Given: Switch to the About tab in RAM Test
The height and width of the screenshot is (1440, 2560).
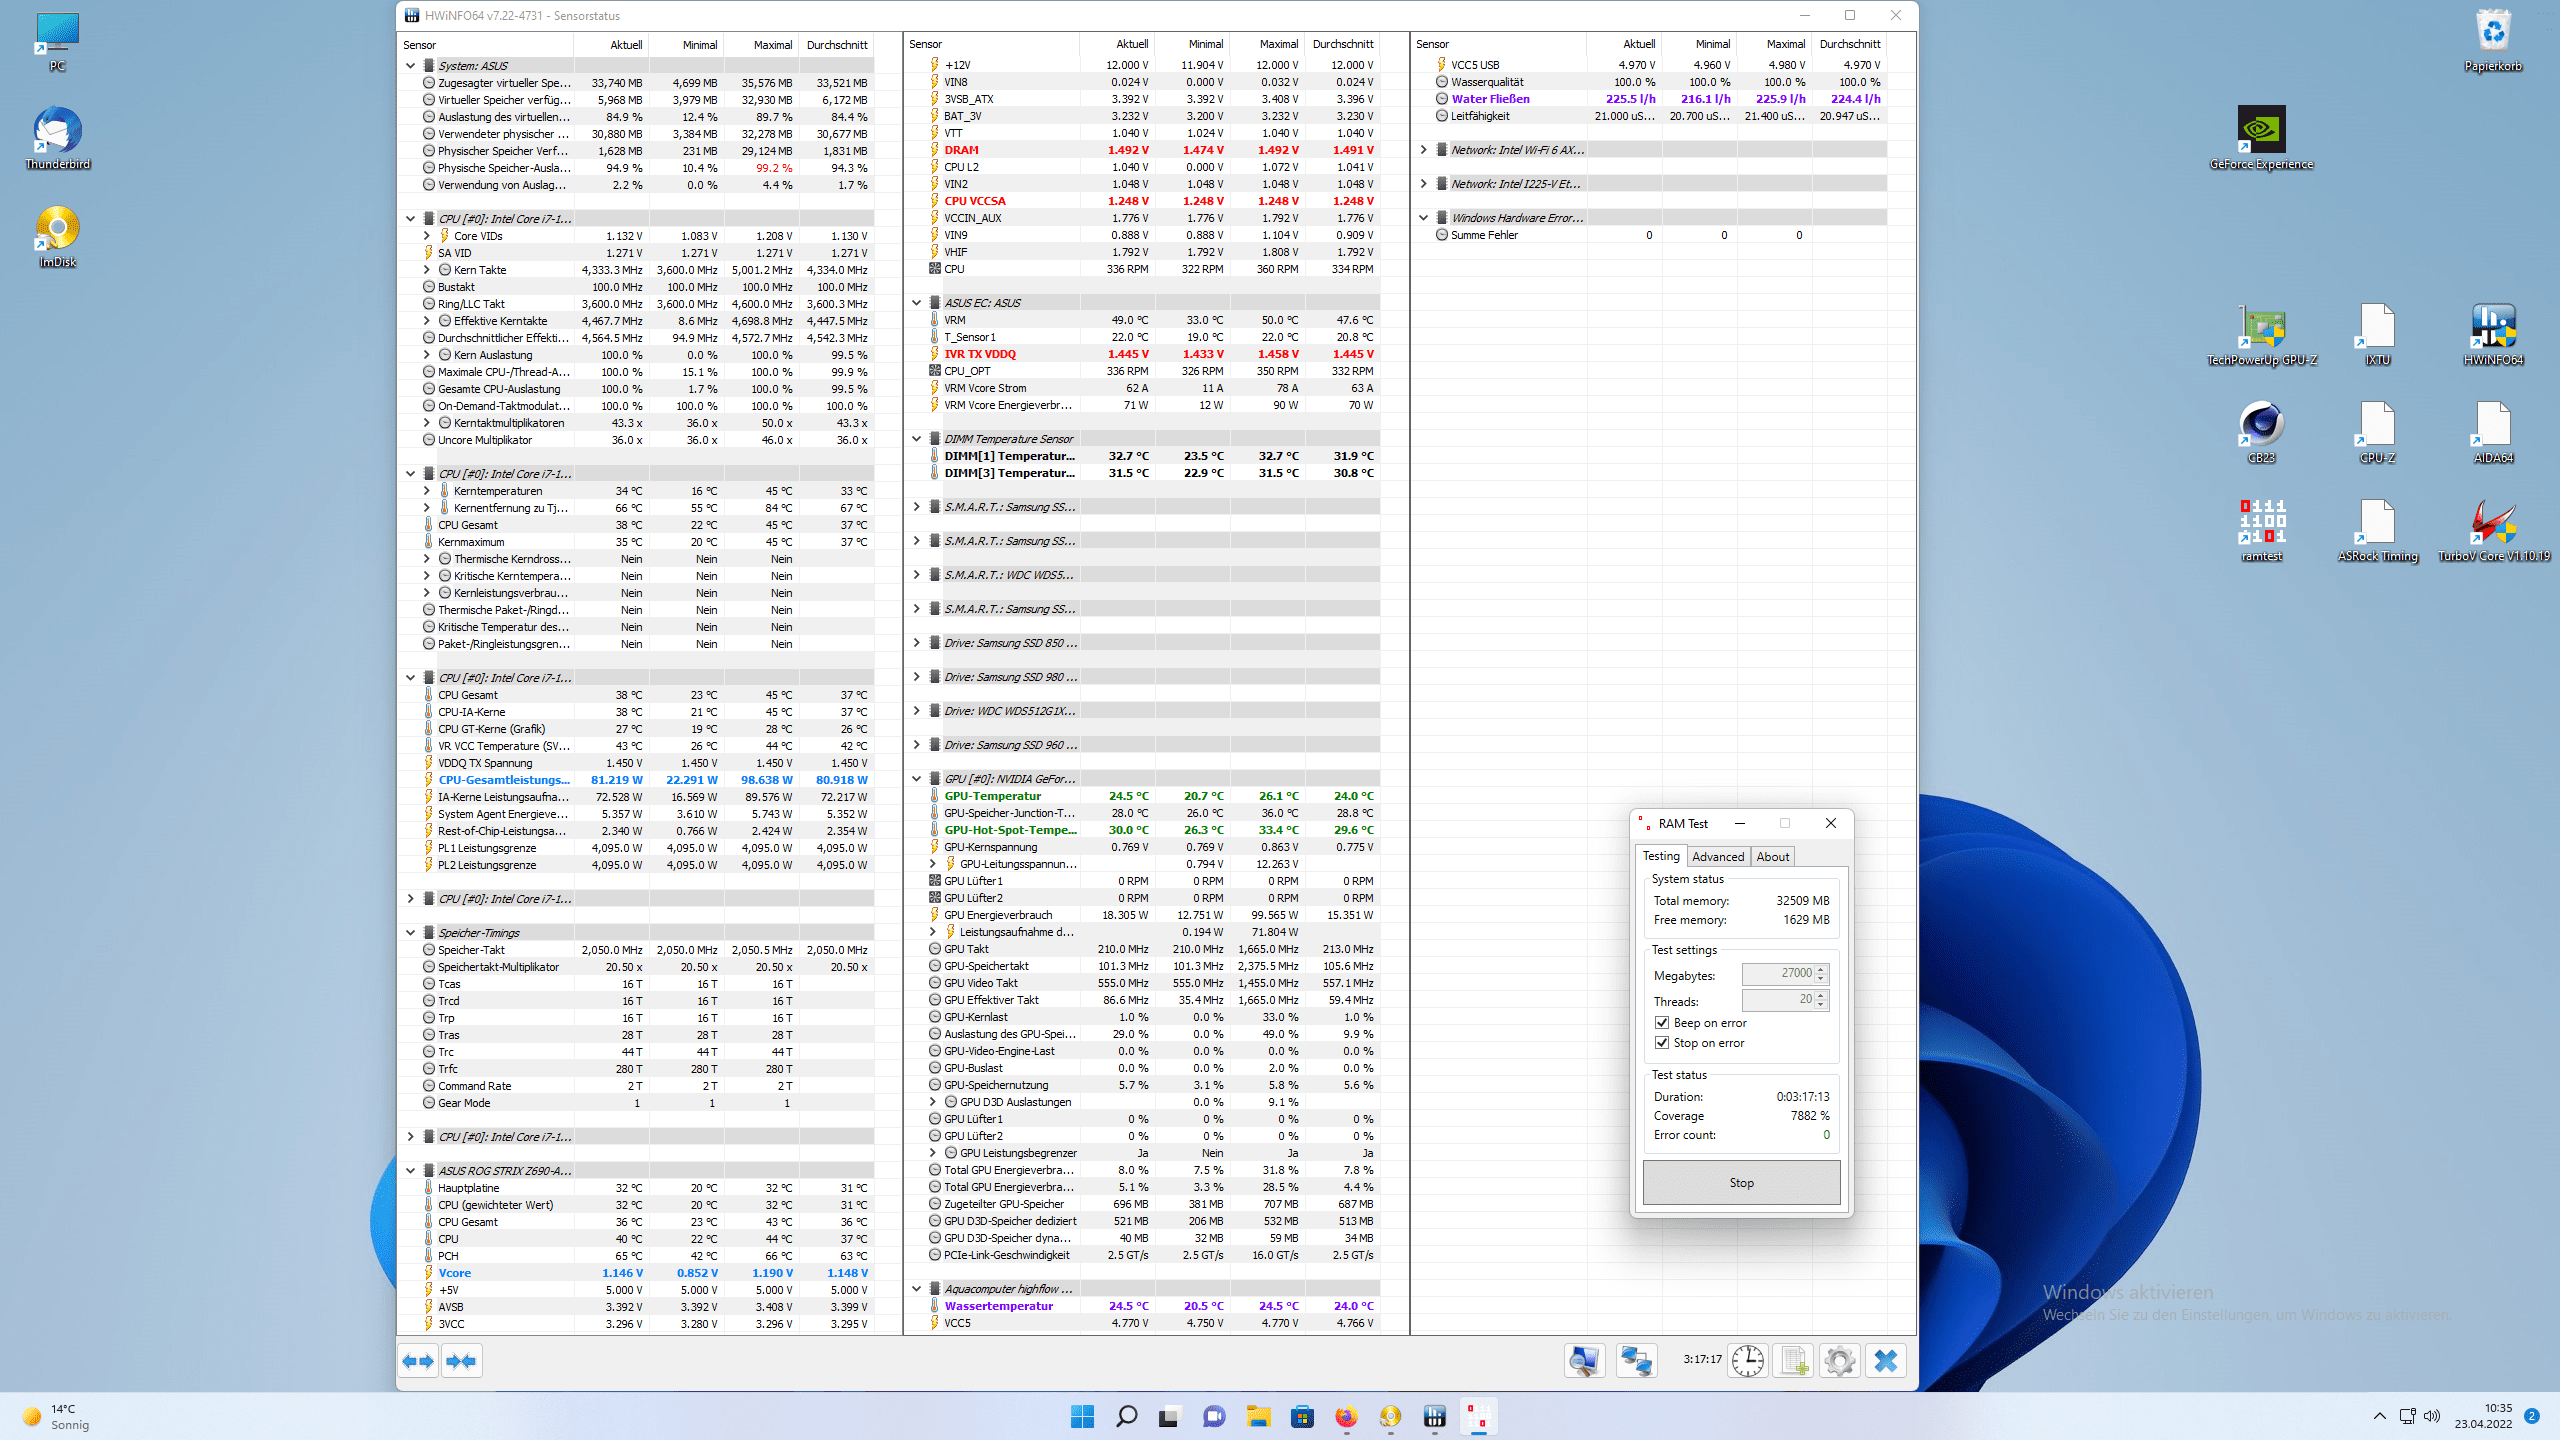Looking at the screenshot, I should coord(1773,857).
